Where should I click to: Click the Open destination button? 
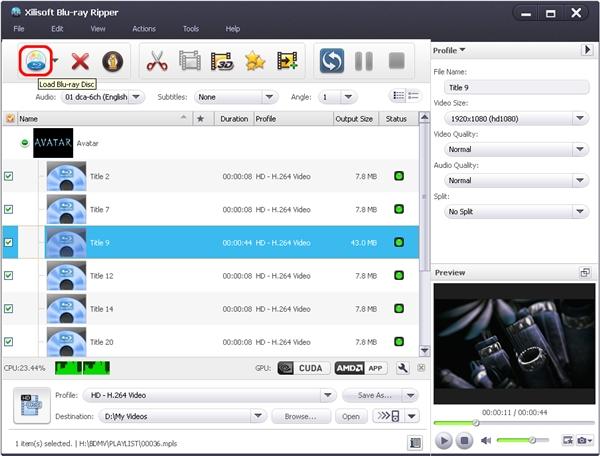tap(351, 416)
